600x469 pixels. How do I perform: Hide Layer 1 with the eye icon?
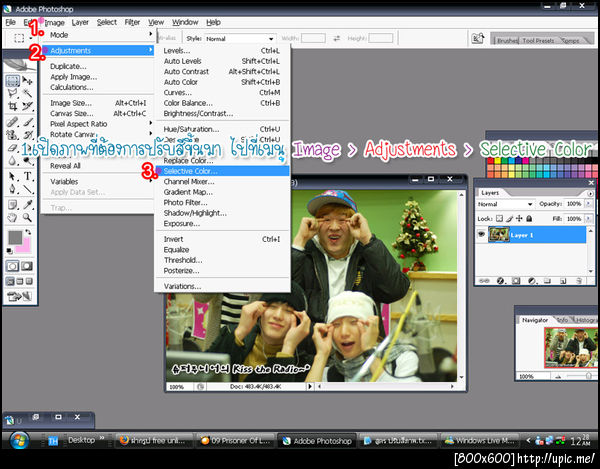click(482, 234)
